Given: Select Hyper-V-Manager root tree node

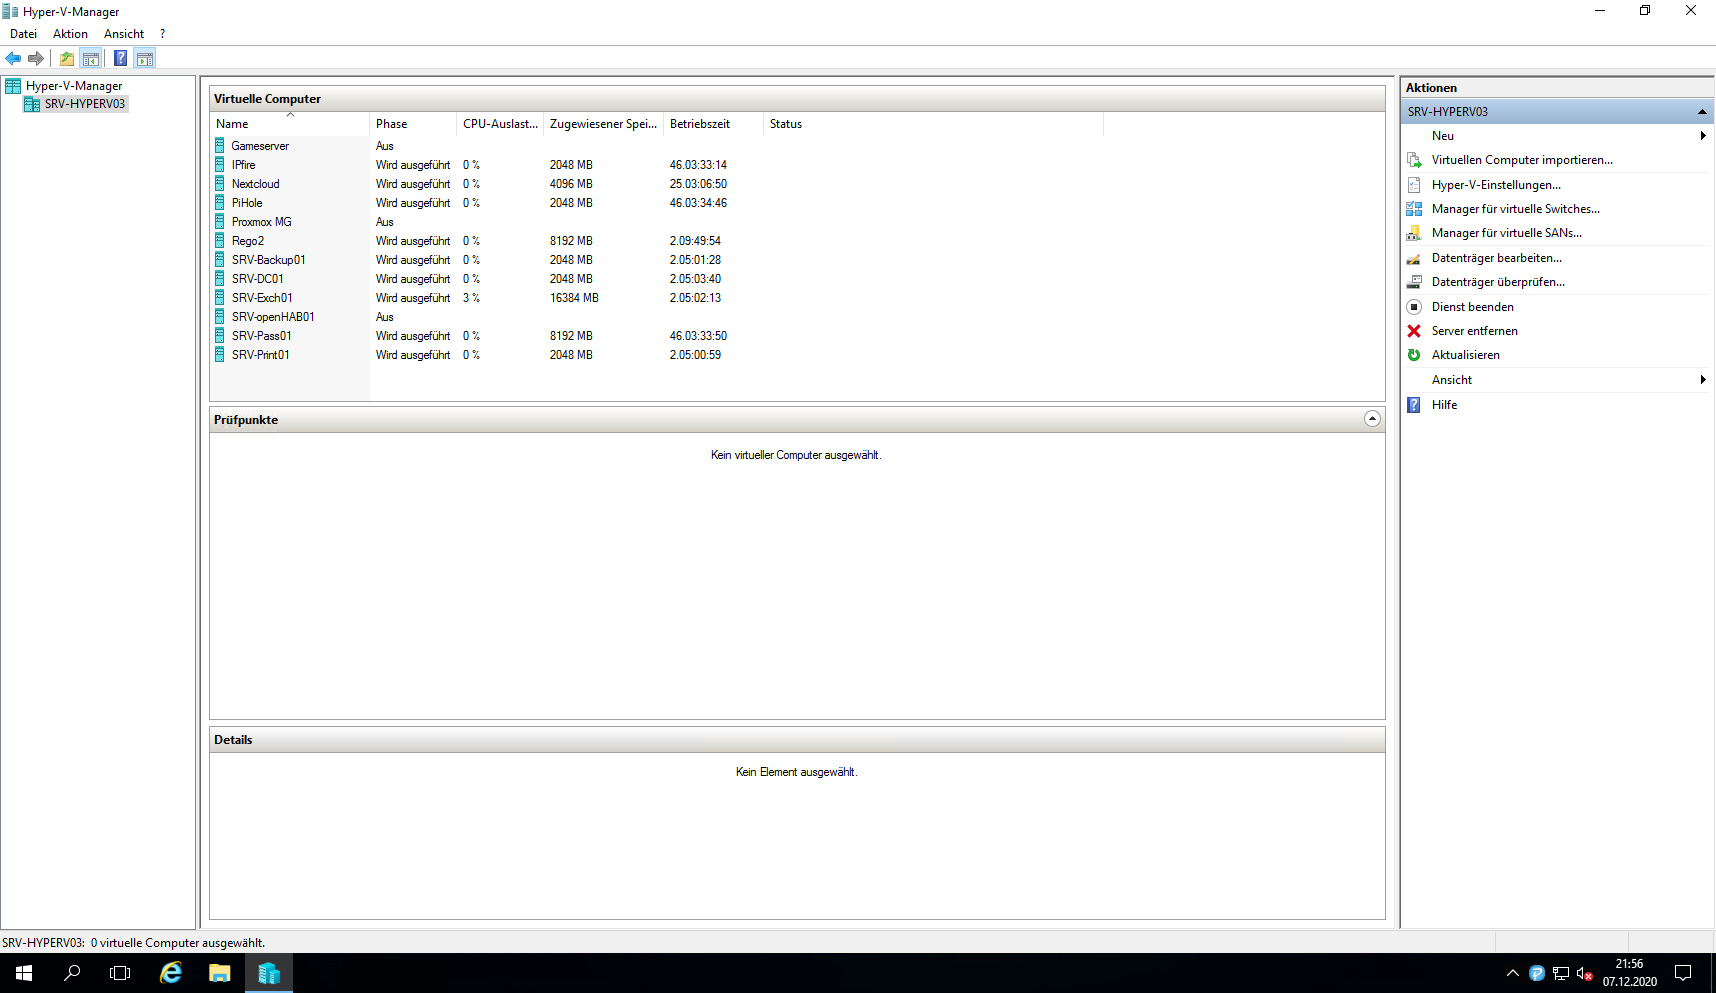Looking at the screenshot, I should pyautogui.click(x=74, y=86).
